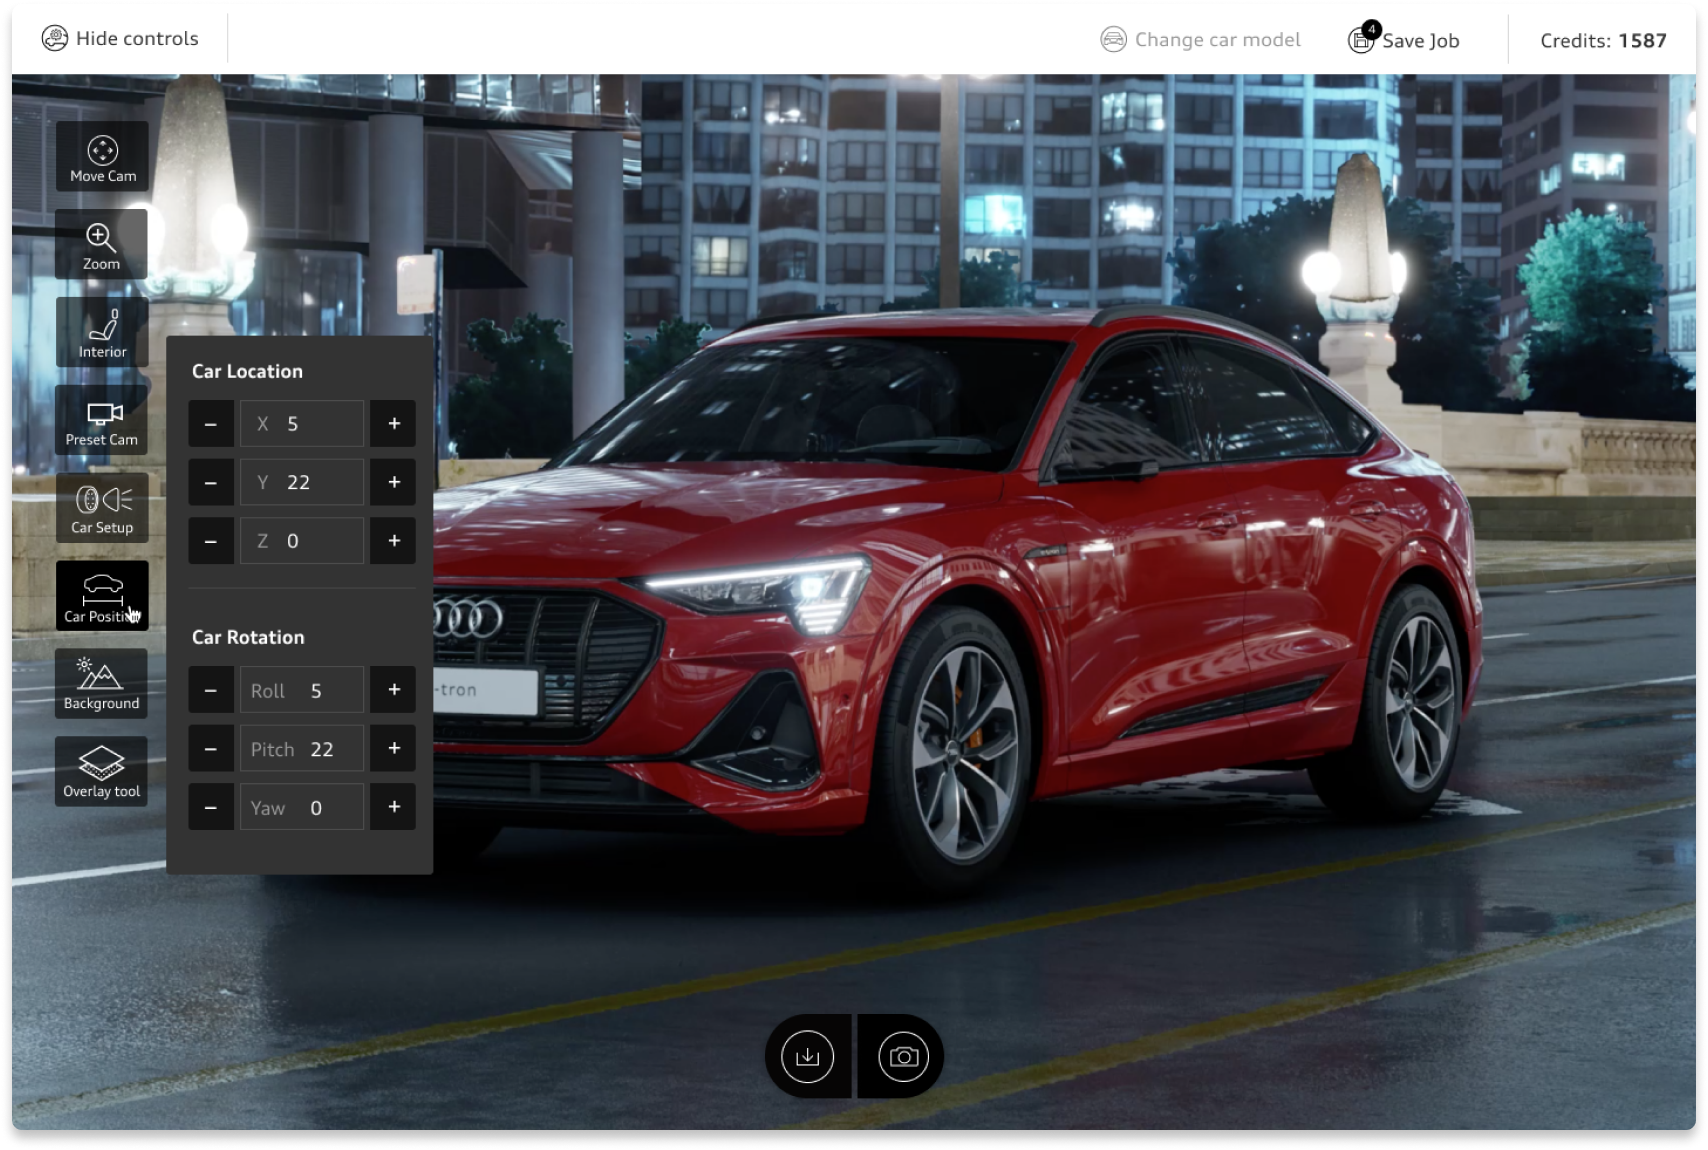Click the Pitch input field
Viewport: 1708px width, 1150px height.
302,749
